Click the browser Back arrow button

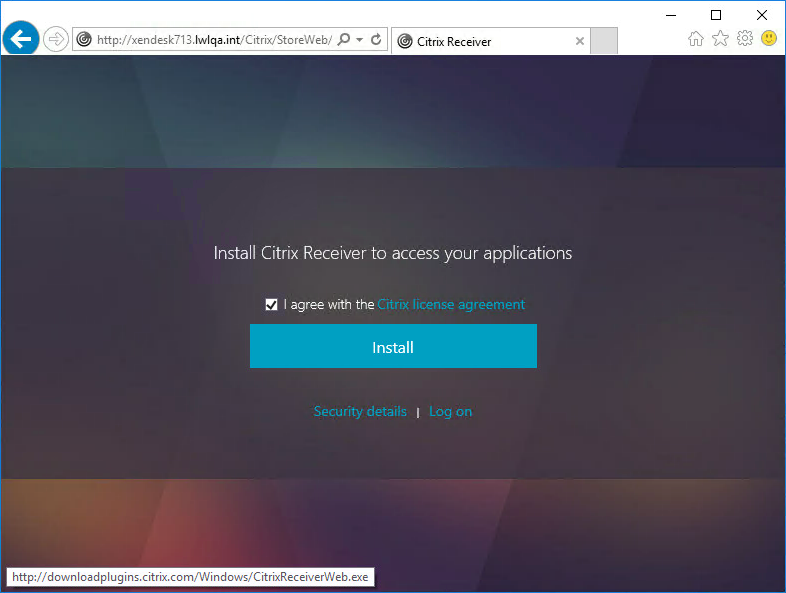tap(21, 39)
